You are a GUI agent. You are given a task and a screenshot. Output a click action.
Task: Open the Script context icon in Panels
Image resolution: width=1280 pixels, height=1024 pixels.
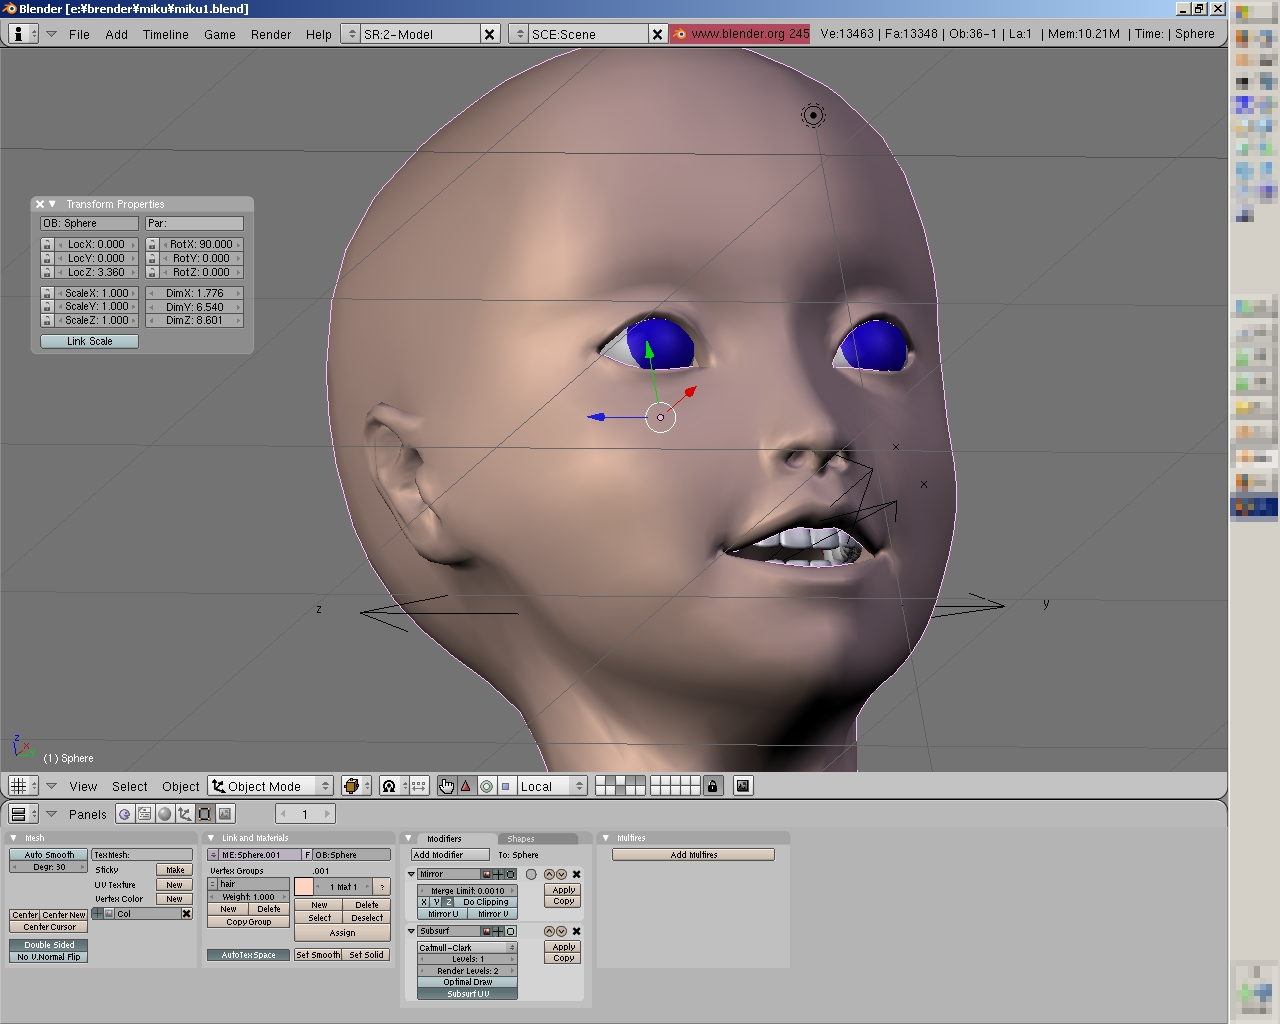point(145,814)
